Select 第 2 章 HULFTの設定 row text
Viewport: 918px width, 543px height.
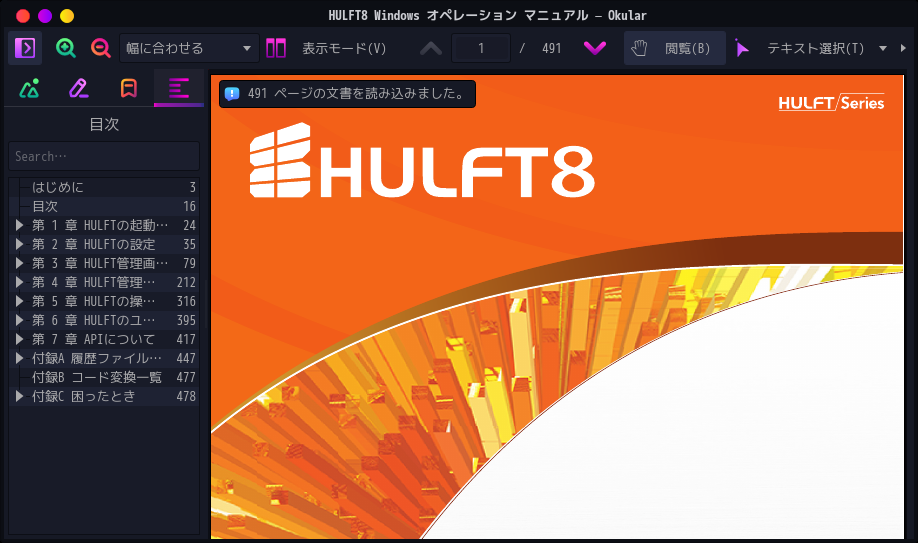click(94, 244)
